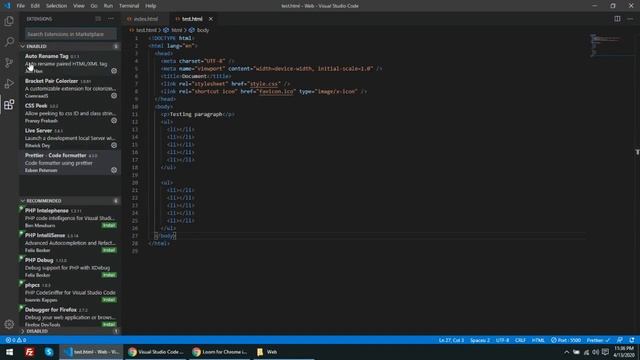Open errors and warnings in the status bar
Screen dimensions: 640x360
(x=16, y=340)
